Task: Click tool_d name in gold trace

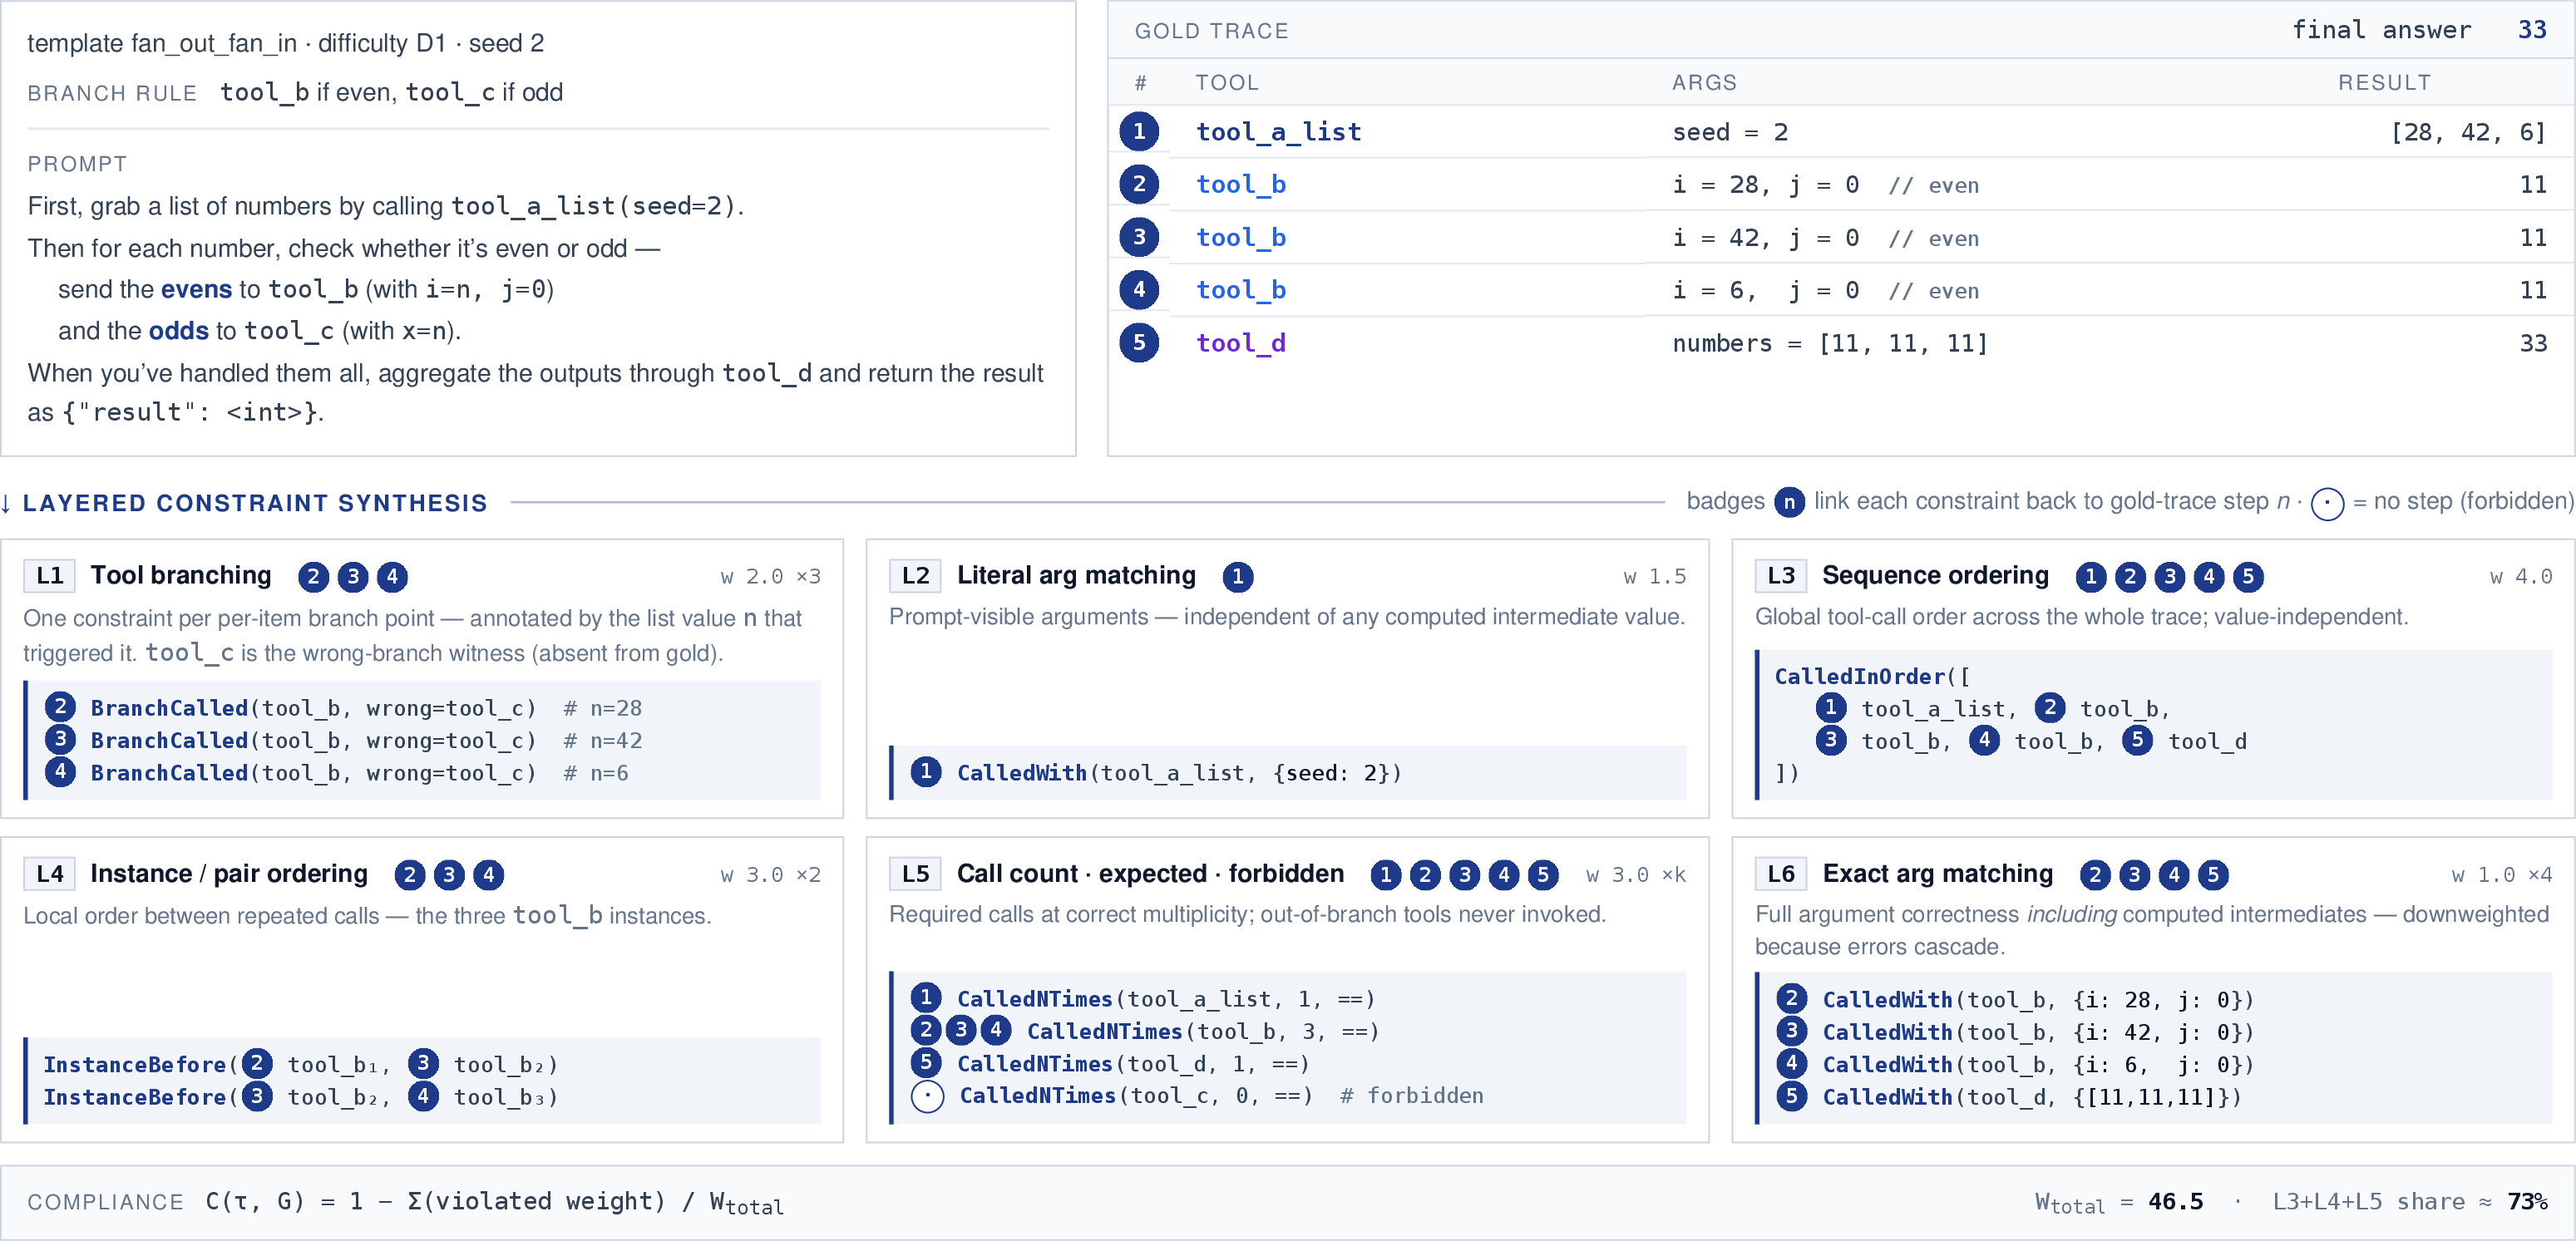Action: click(x=1241, y=343)
